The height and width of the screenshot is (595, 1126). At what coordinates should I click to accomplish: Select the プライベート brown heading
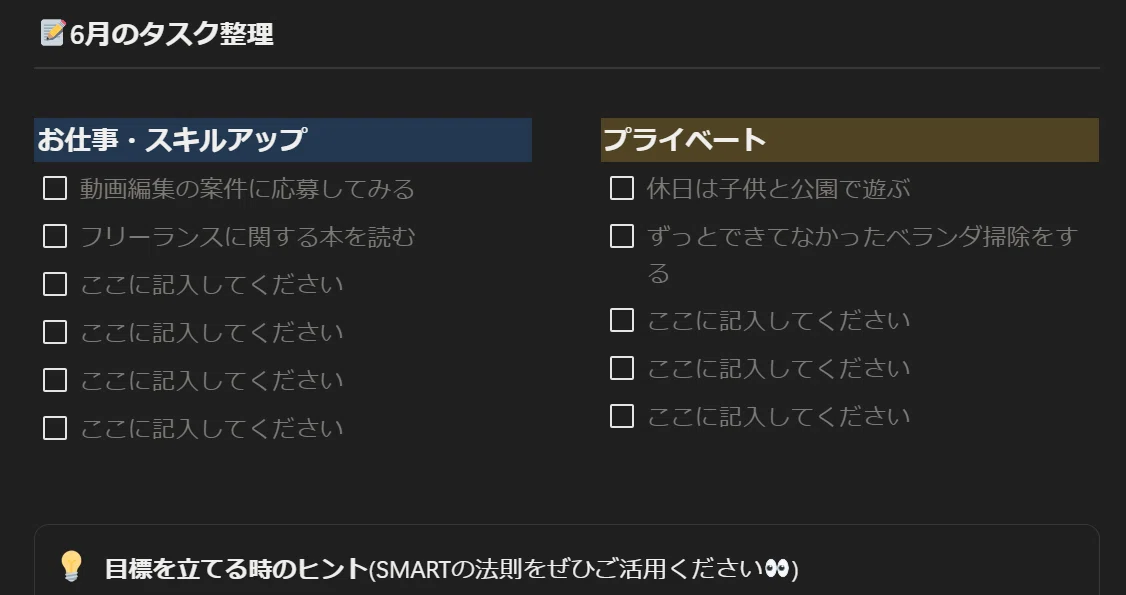point(850,140)
